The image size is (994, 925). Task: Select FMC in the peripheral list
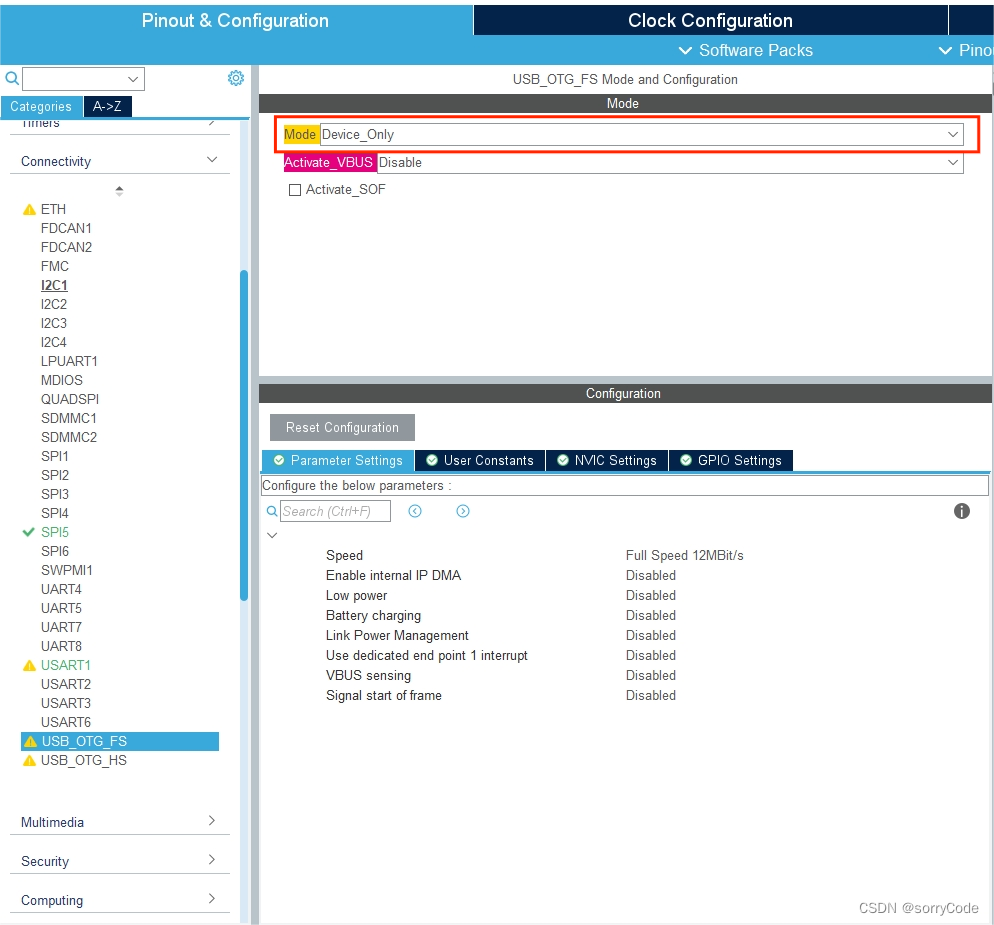(x=55, y=266)
